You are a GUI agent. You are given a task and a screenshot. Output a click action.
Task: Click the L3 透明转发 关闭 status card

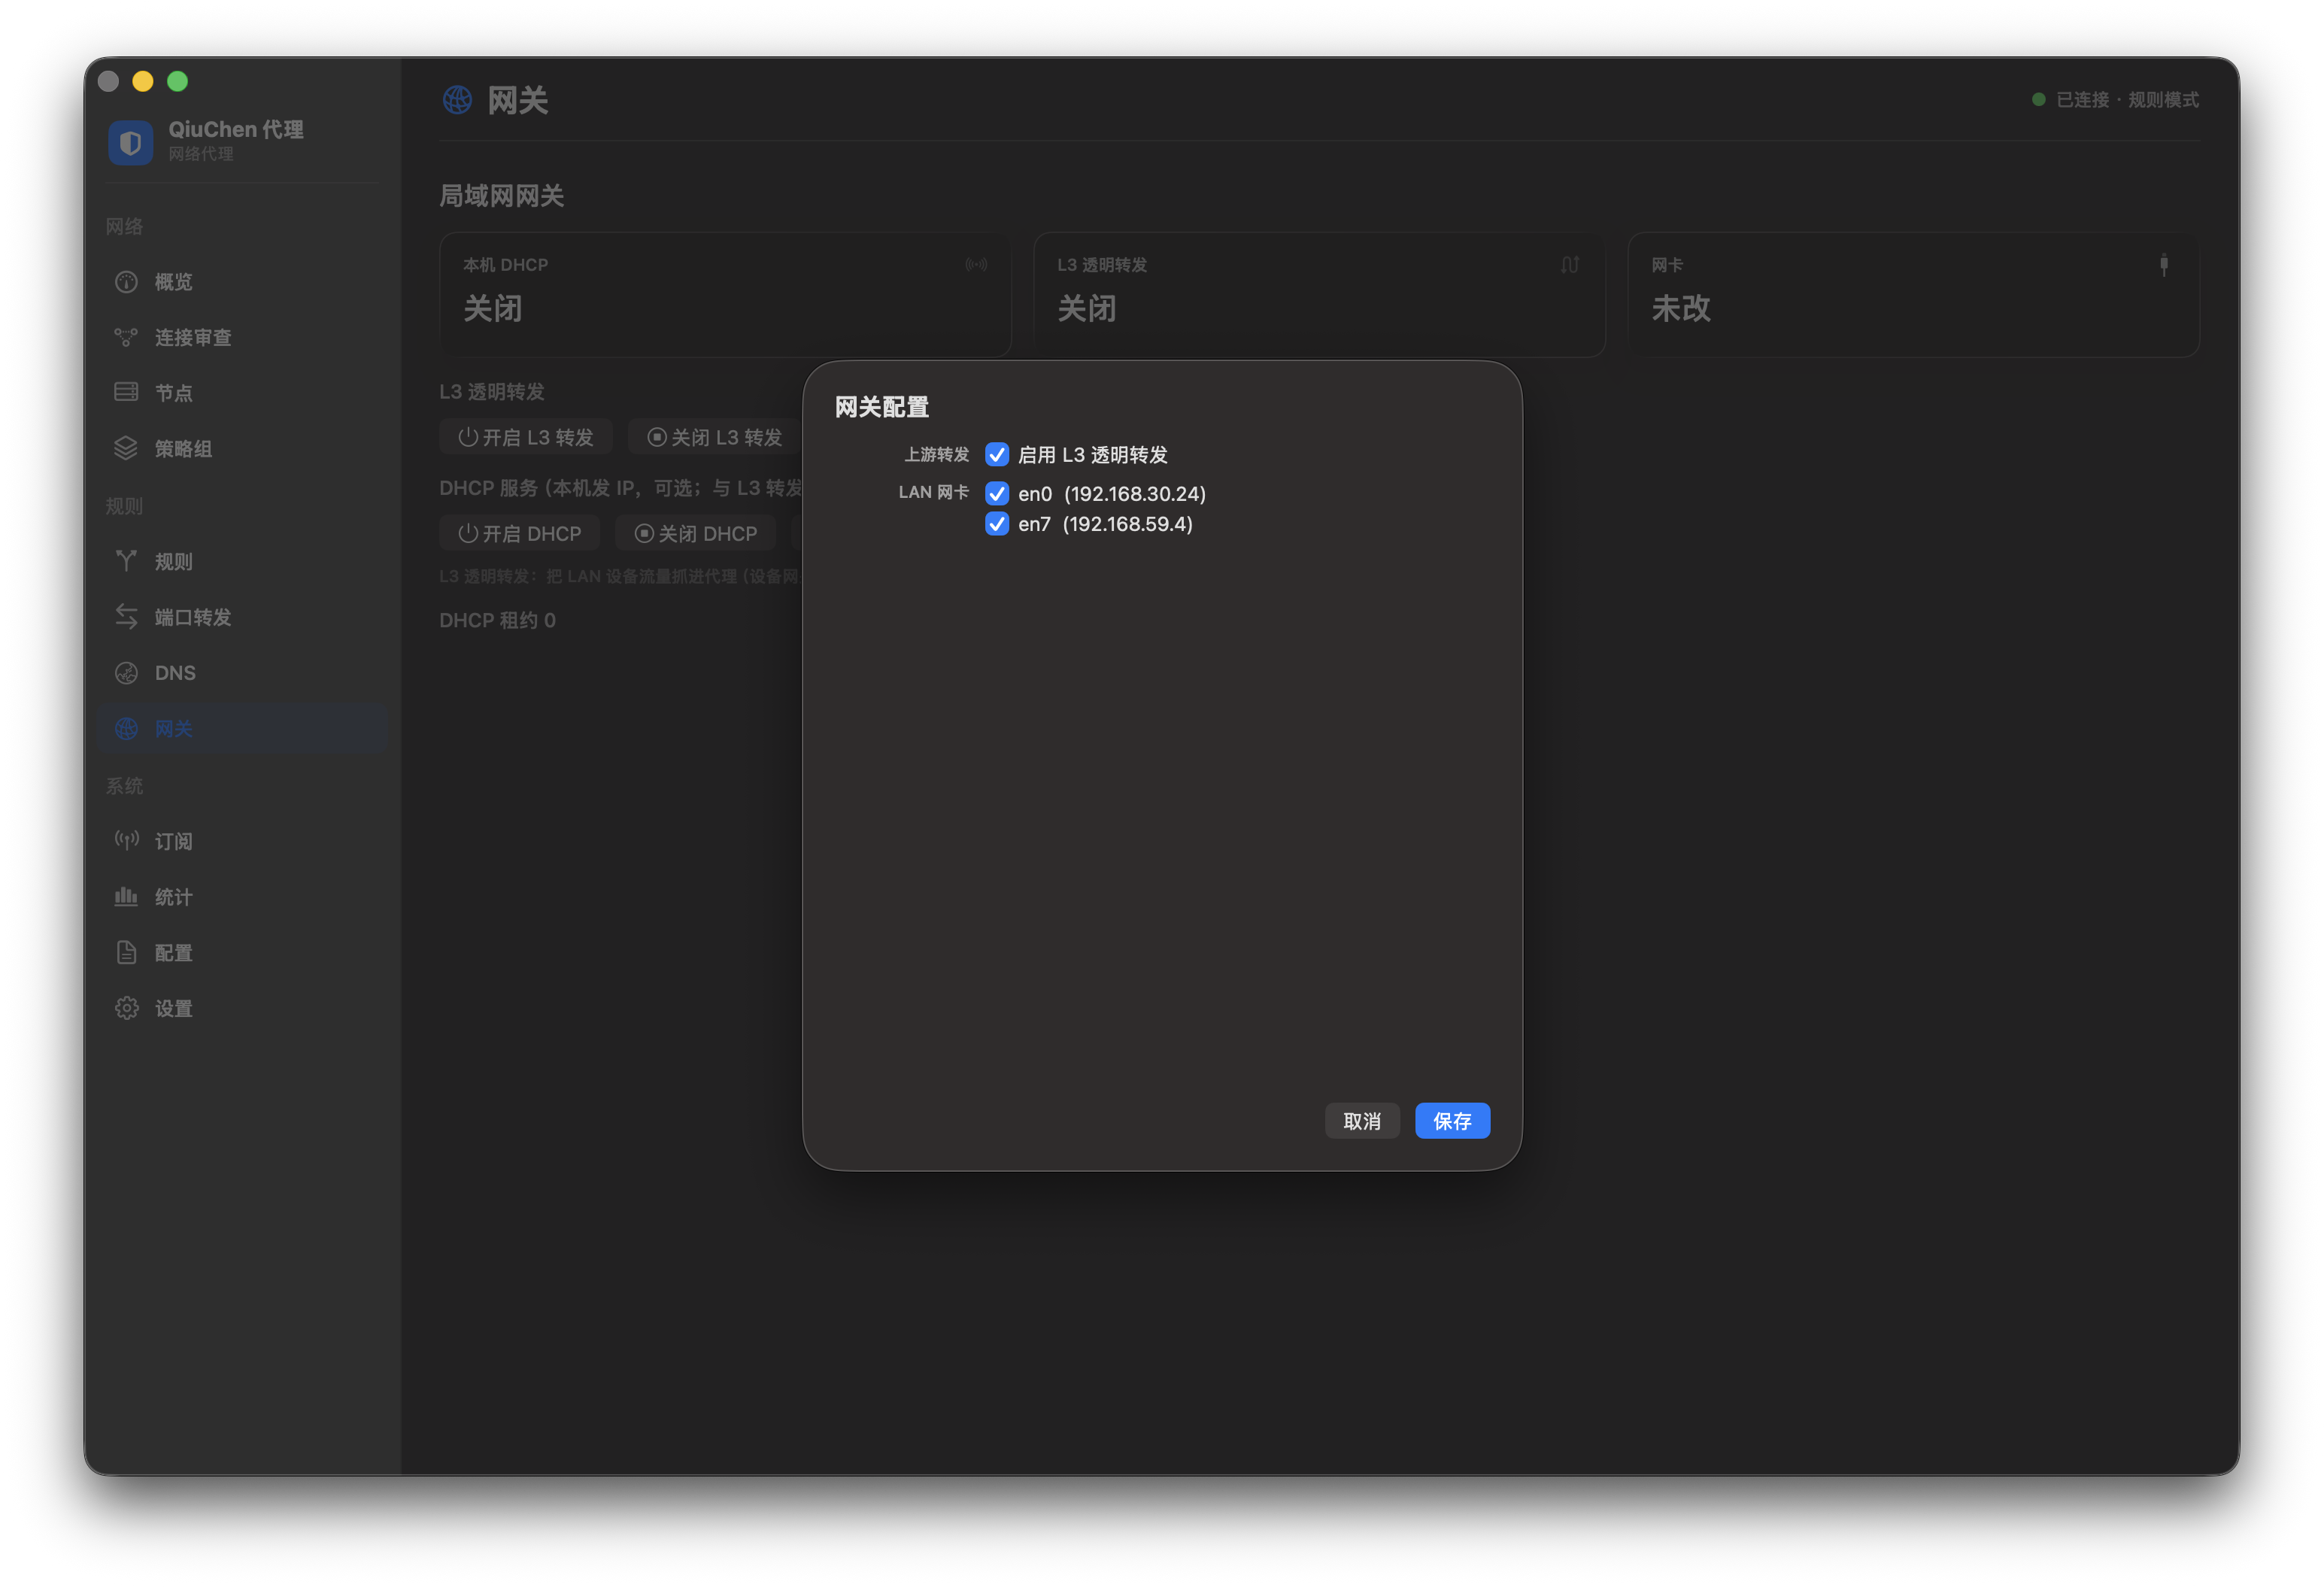pyautogui.click(x=1319, y=295)
